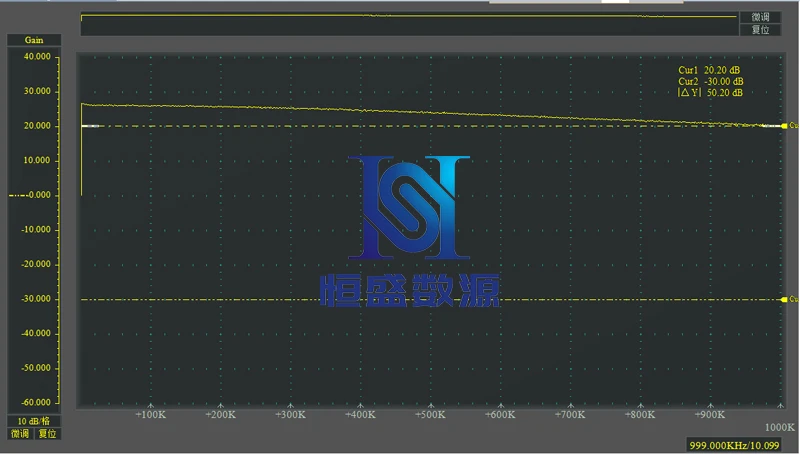Click the +600K frequency label
This screenshot has width=800, height=454.
point(500,415)
